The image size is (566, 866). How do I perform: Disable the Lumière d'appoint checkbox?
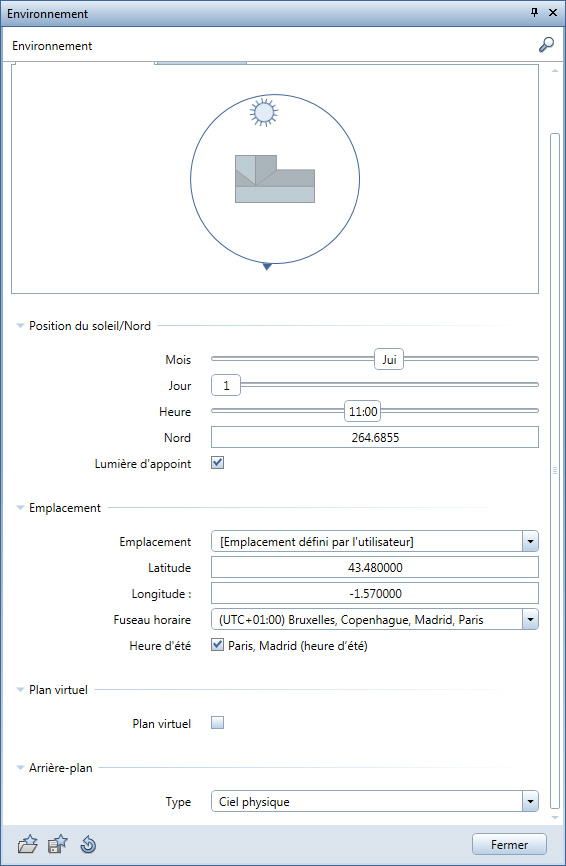coord(218,463)
